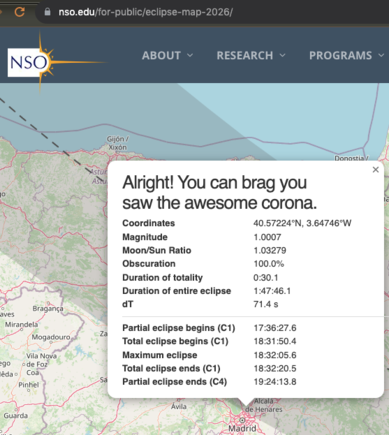Click the 'Coordinates' row label
This screenshot has height=435, width=389.
click(x=149, y=223)
